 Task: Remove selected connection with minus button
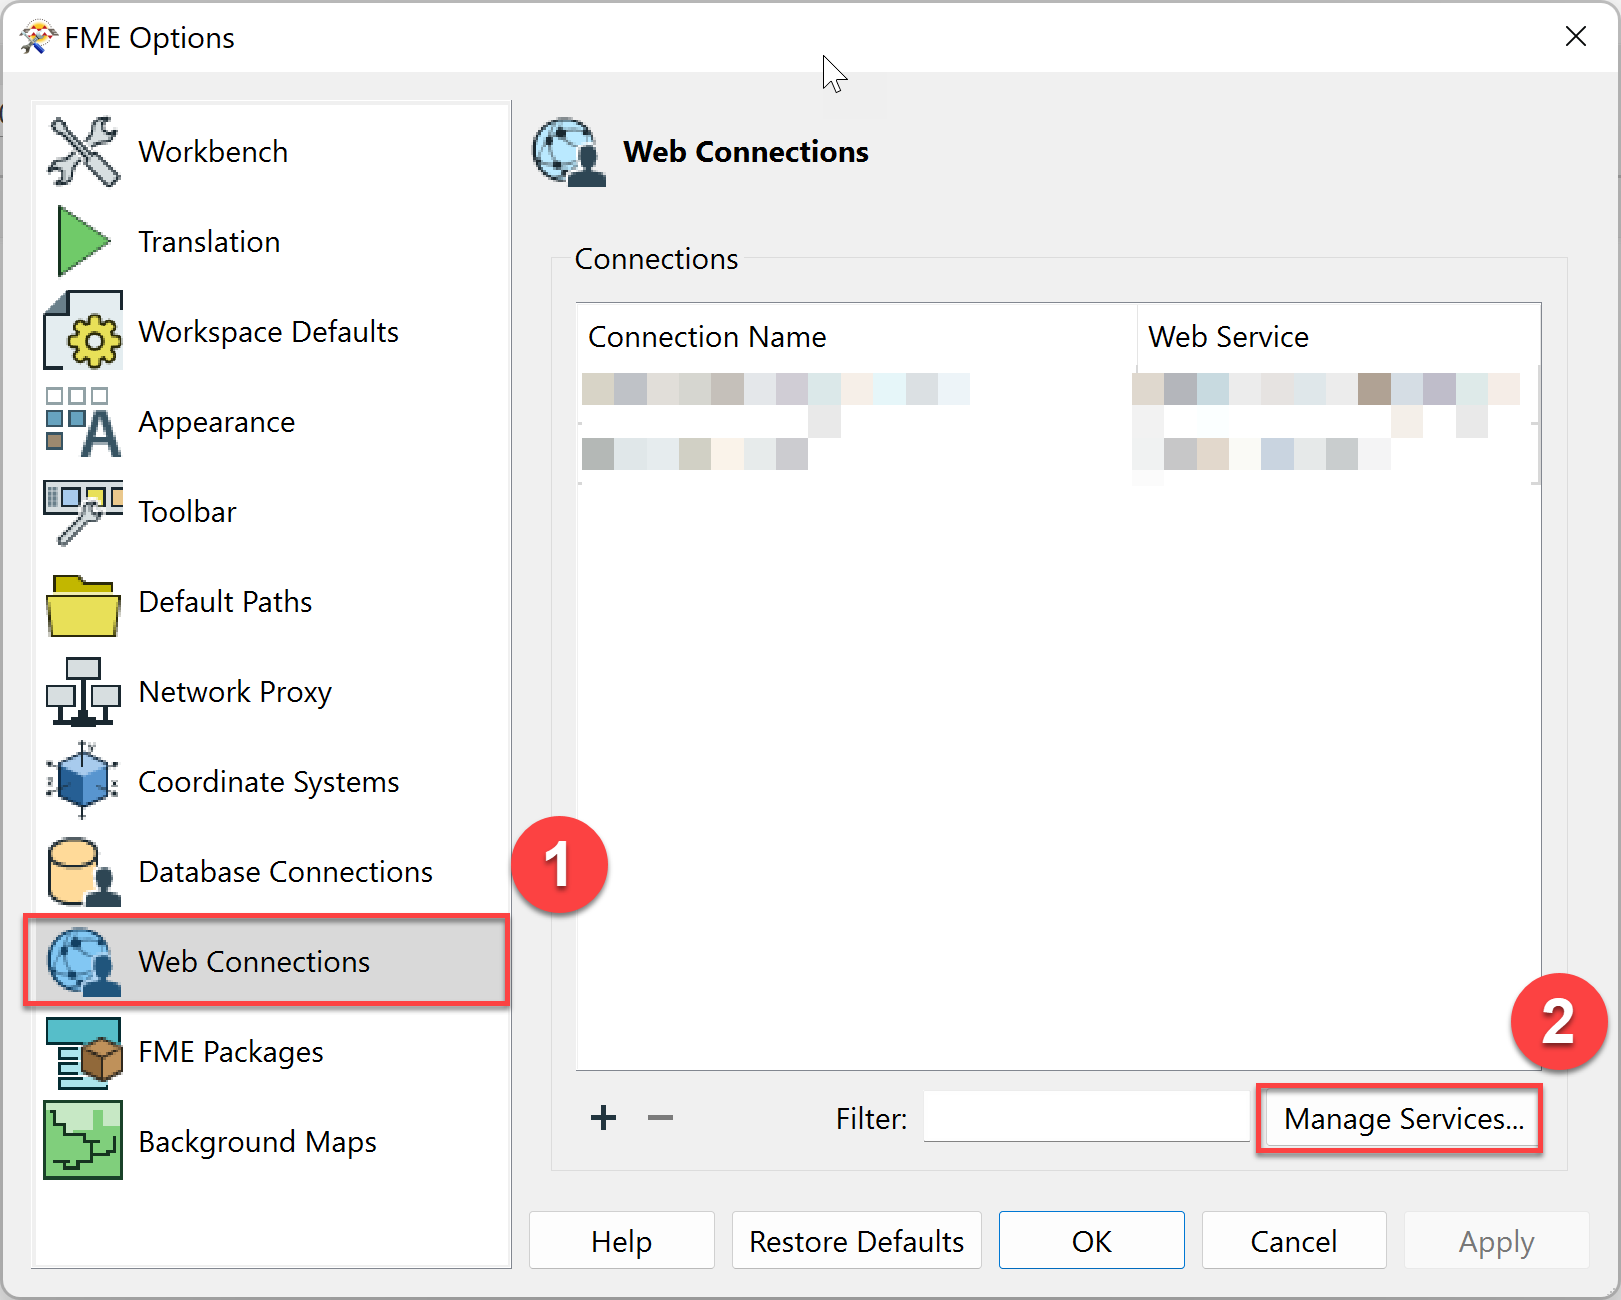(660, 1118)
